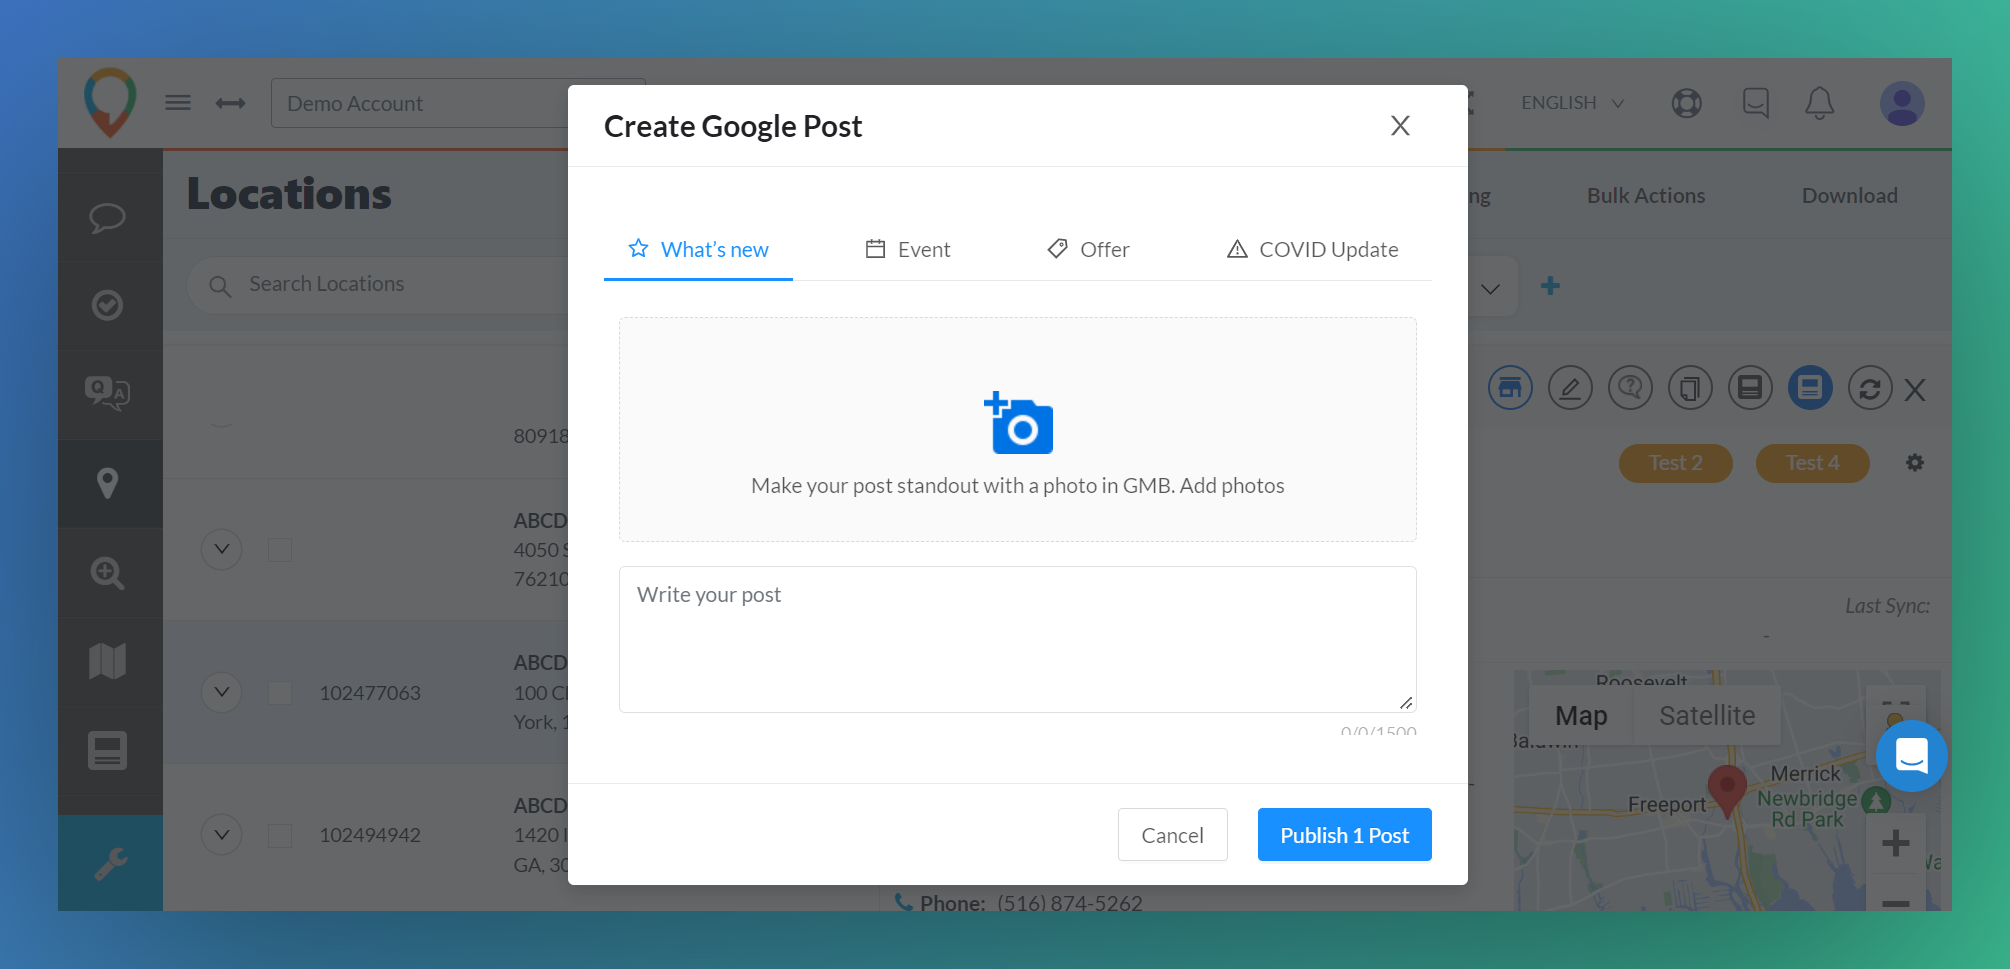Tick checkbox for location 102477063

pos(280,693)
